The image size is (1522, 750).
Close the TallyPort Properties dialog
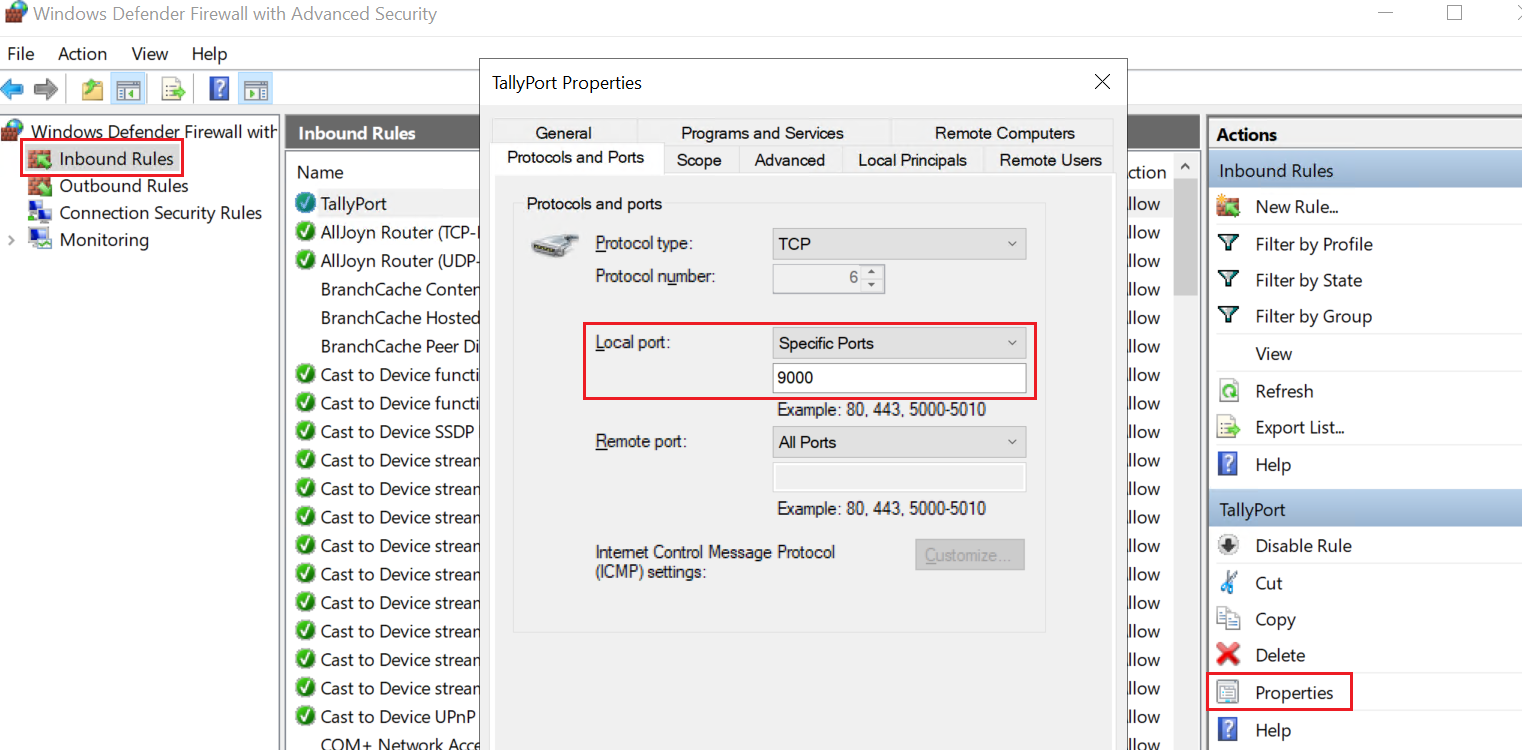[1102, 82]
